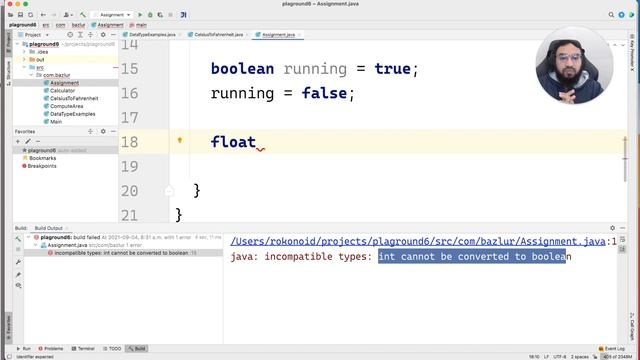
Task: Open the TODO tool window tab
Action: click(112, 349)
